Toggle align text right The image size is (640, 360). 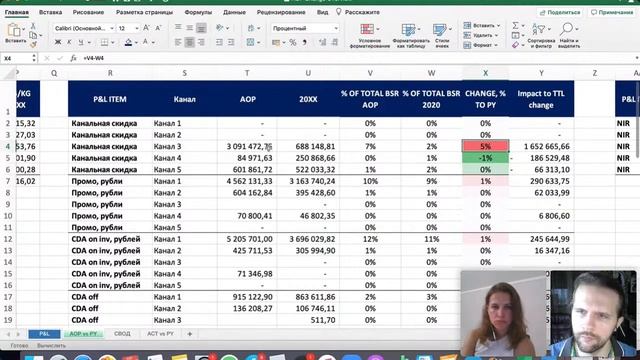pos(201,42)
